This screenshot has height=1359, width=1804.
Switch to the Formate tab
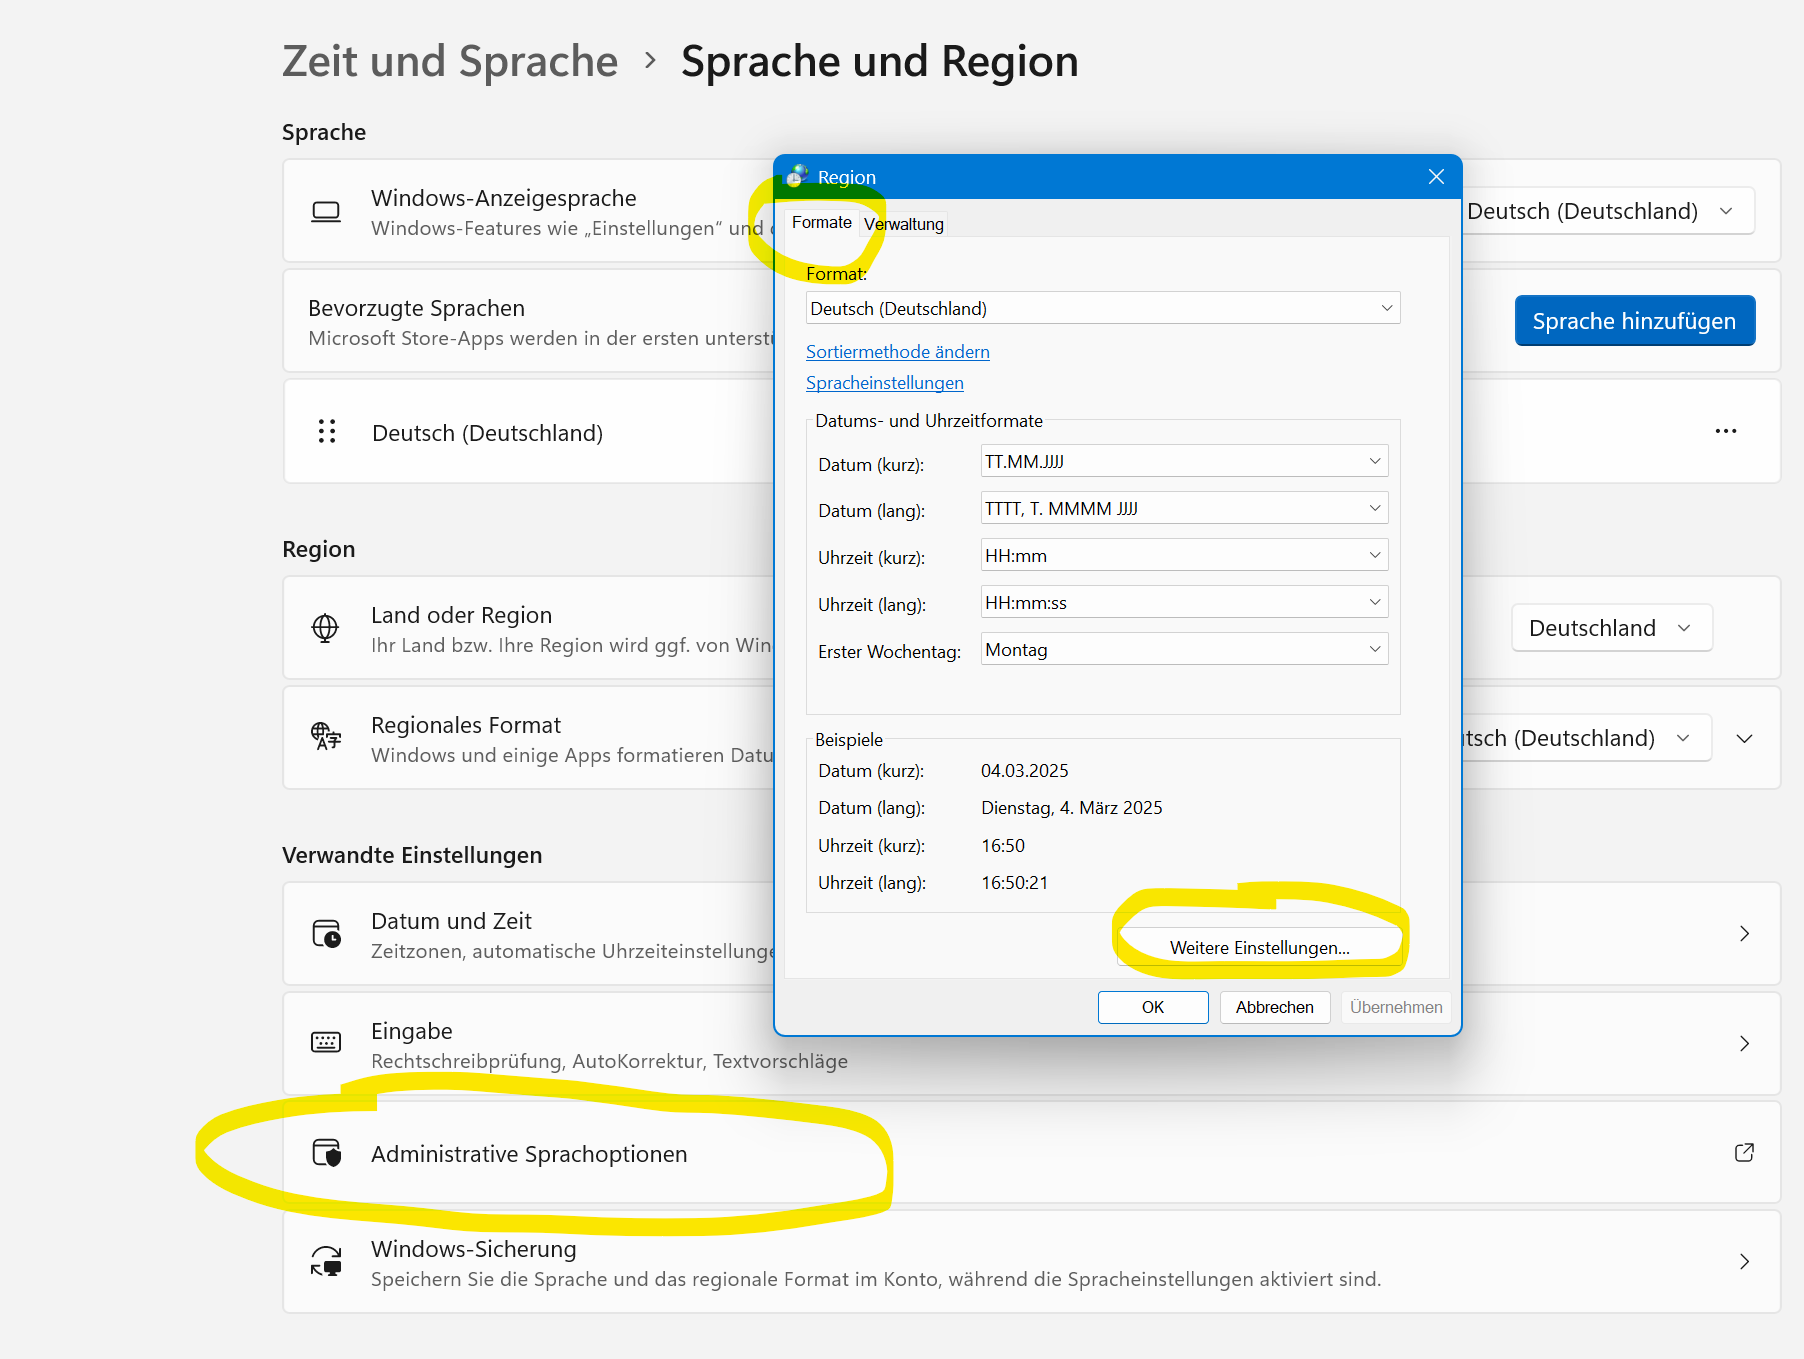[822, 222]
